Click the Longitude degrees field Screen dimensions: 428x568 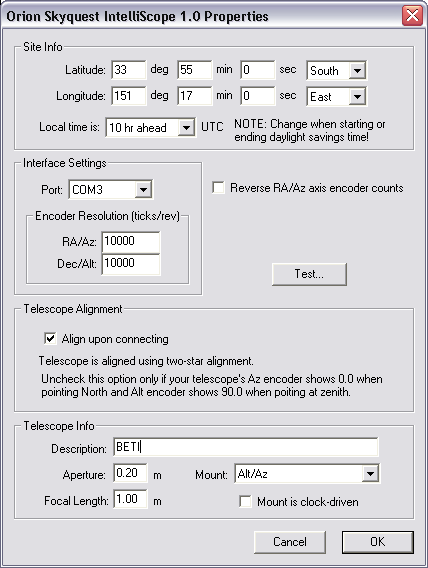click(129, 96)
